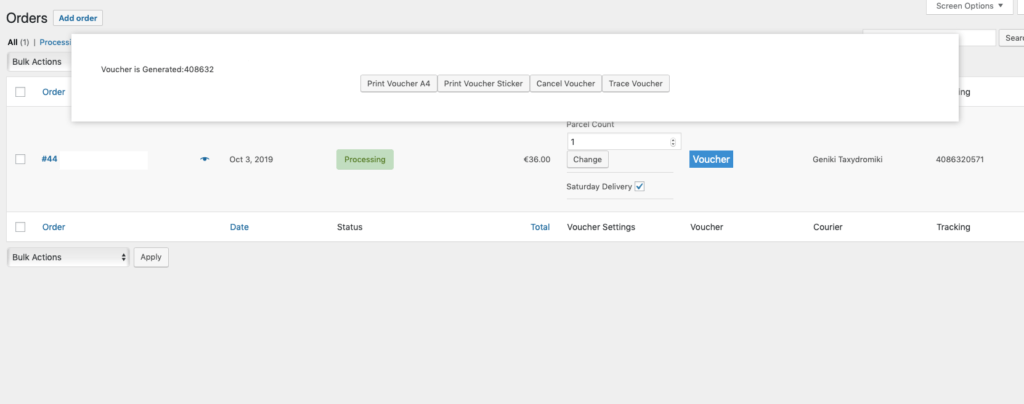Image resolution: width=1024 pixels, height=404 pixels.
Task: Click Print Voucher Sticker button
Action: click(x=483, y=84)
